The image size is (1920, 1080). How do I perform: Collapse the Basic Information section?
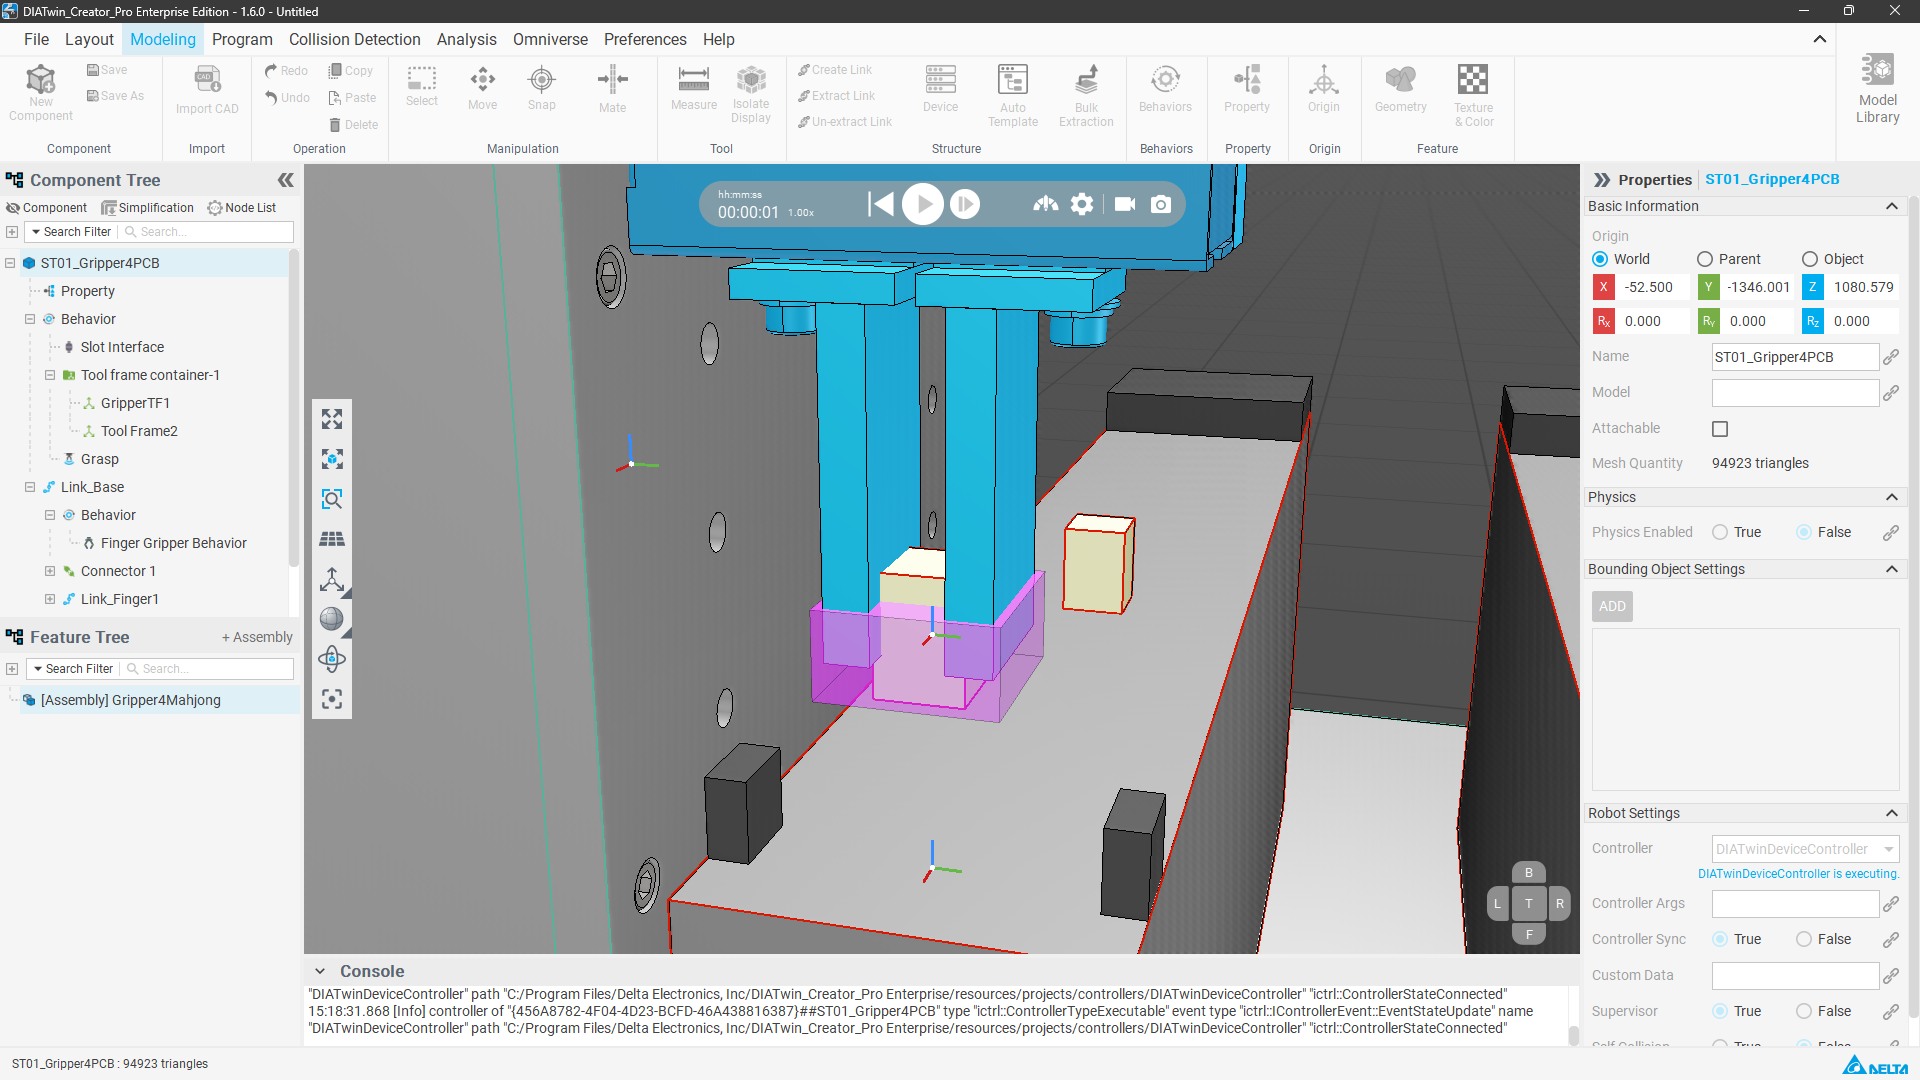[x=1891, y=206]
